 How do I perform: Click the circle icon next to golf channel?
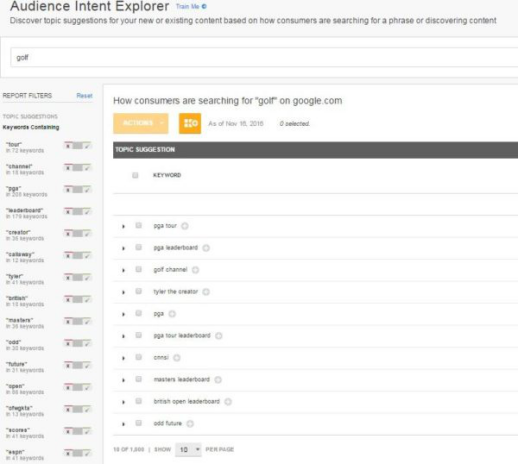click(x=195, y=270)
